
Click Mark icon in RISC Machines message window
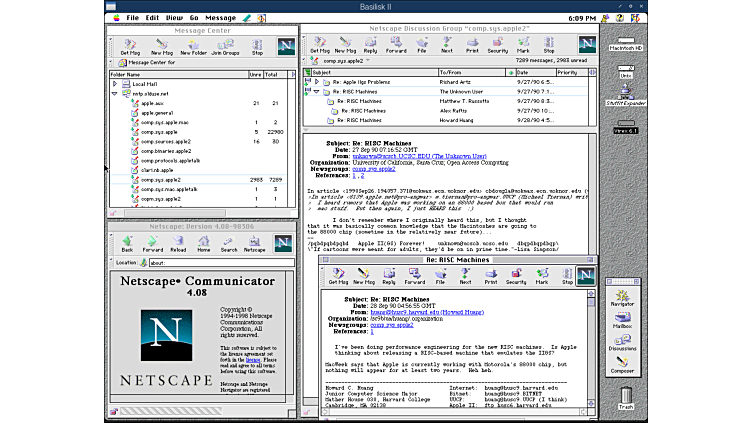coord(541,276)
